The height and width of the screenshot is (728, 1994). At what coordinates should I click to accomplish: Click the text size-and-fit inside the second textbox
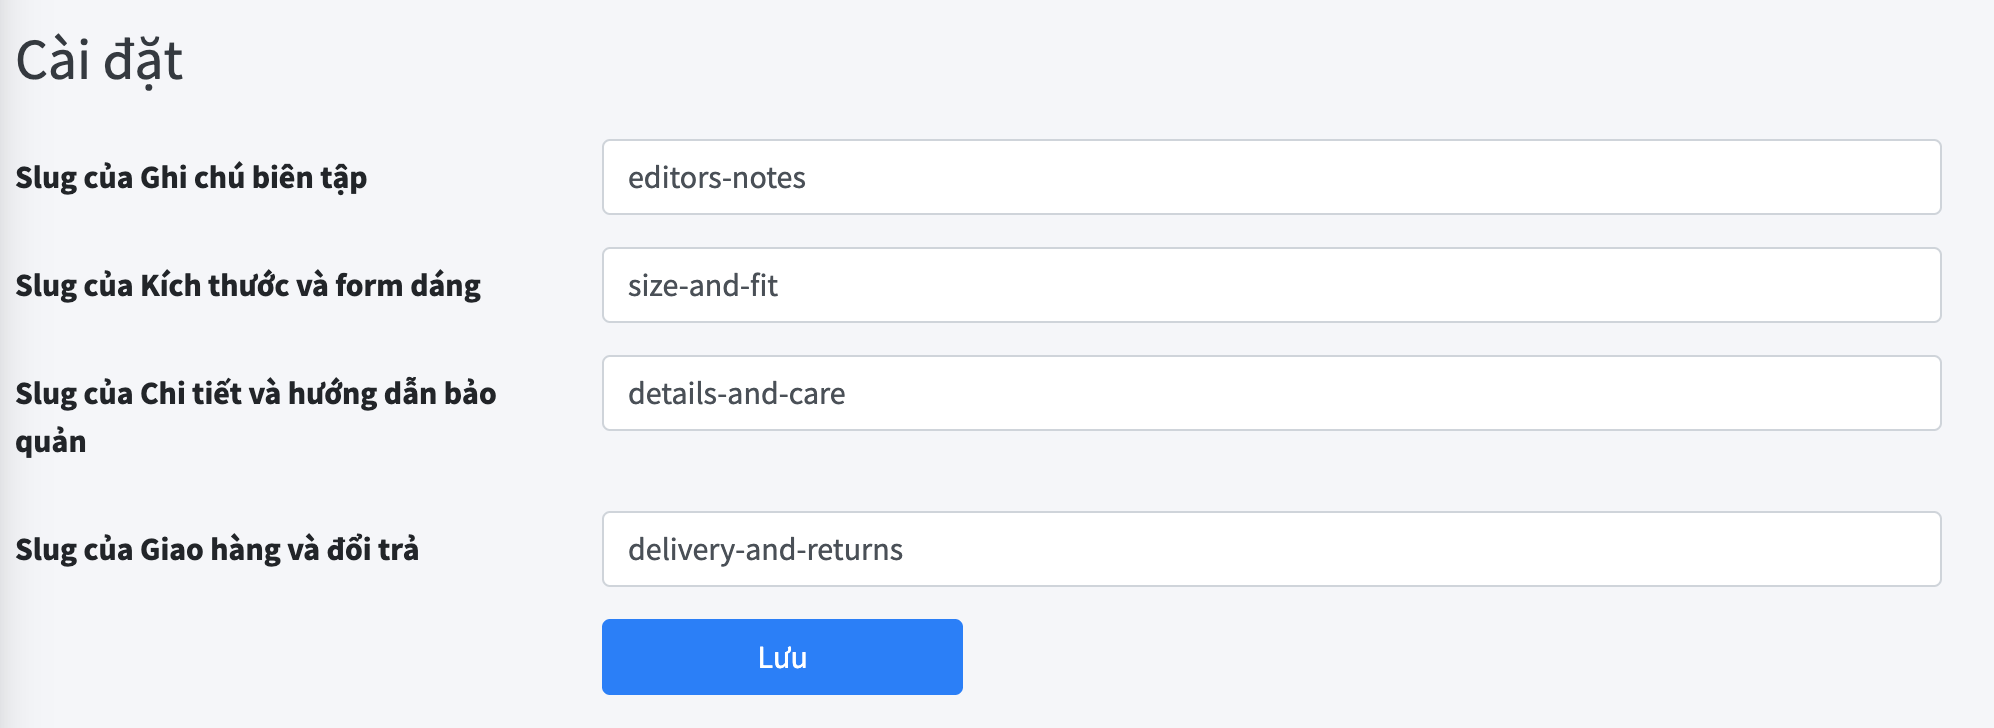(x=702, y=285)
